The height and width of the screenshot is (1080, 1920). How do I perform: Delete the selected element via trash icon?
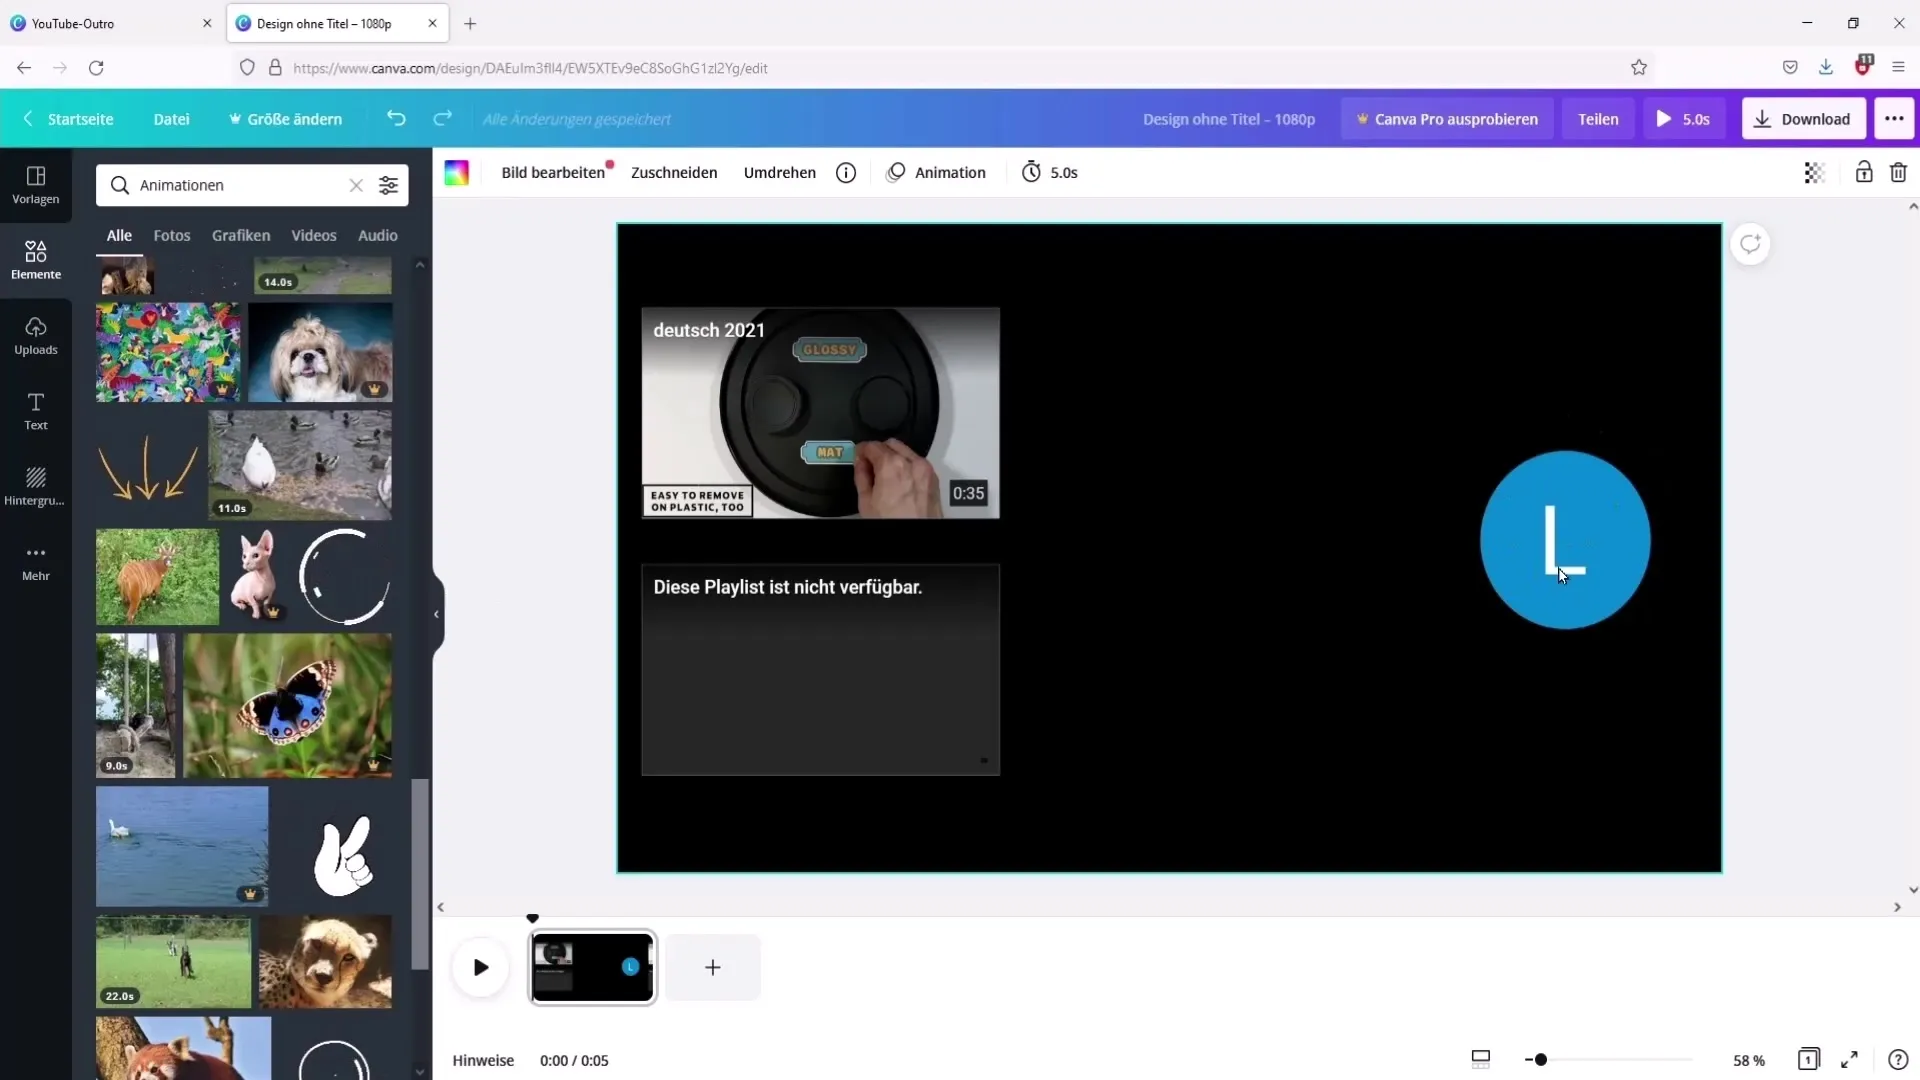(1898, 172)
